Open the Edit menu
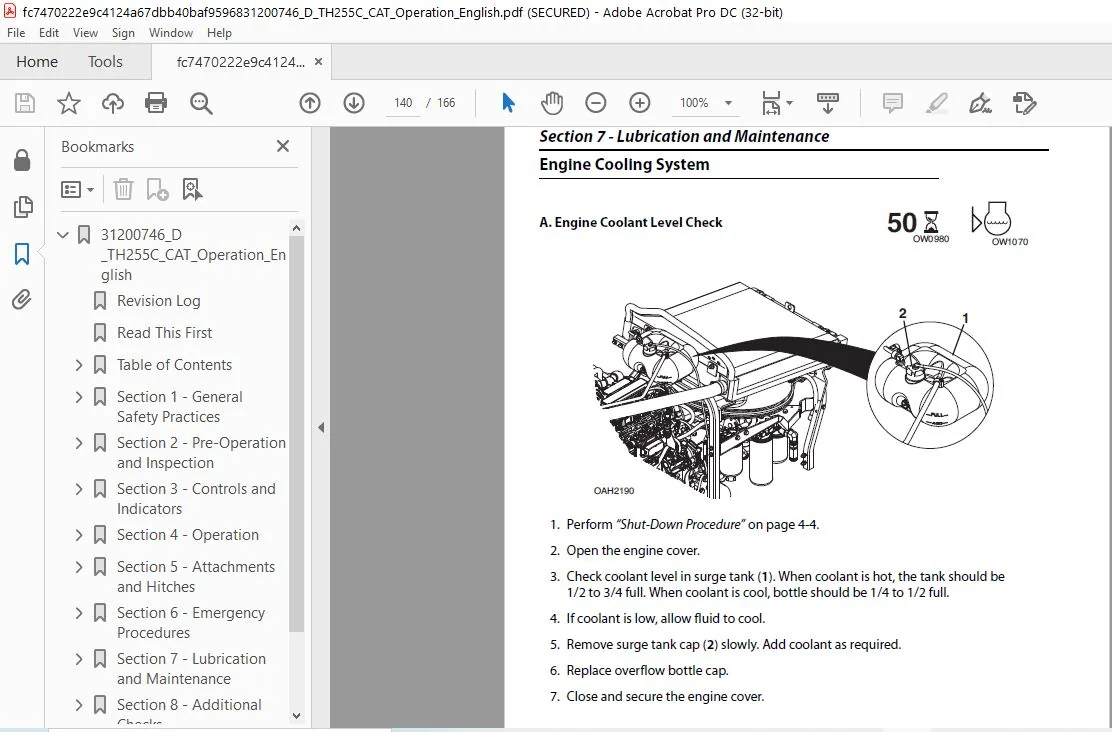The width and height of the screenshot is (1112, 732). [49, 33]
